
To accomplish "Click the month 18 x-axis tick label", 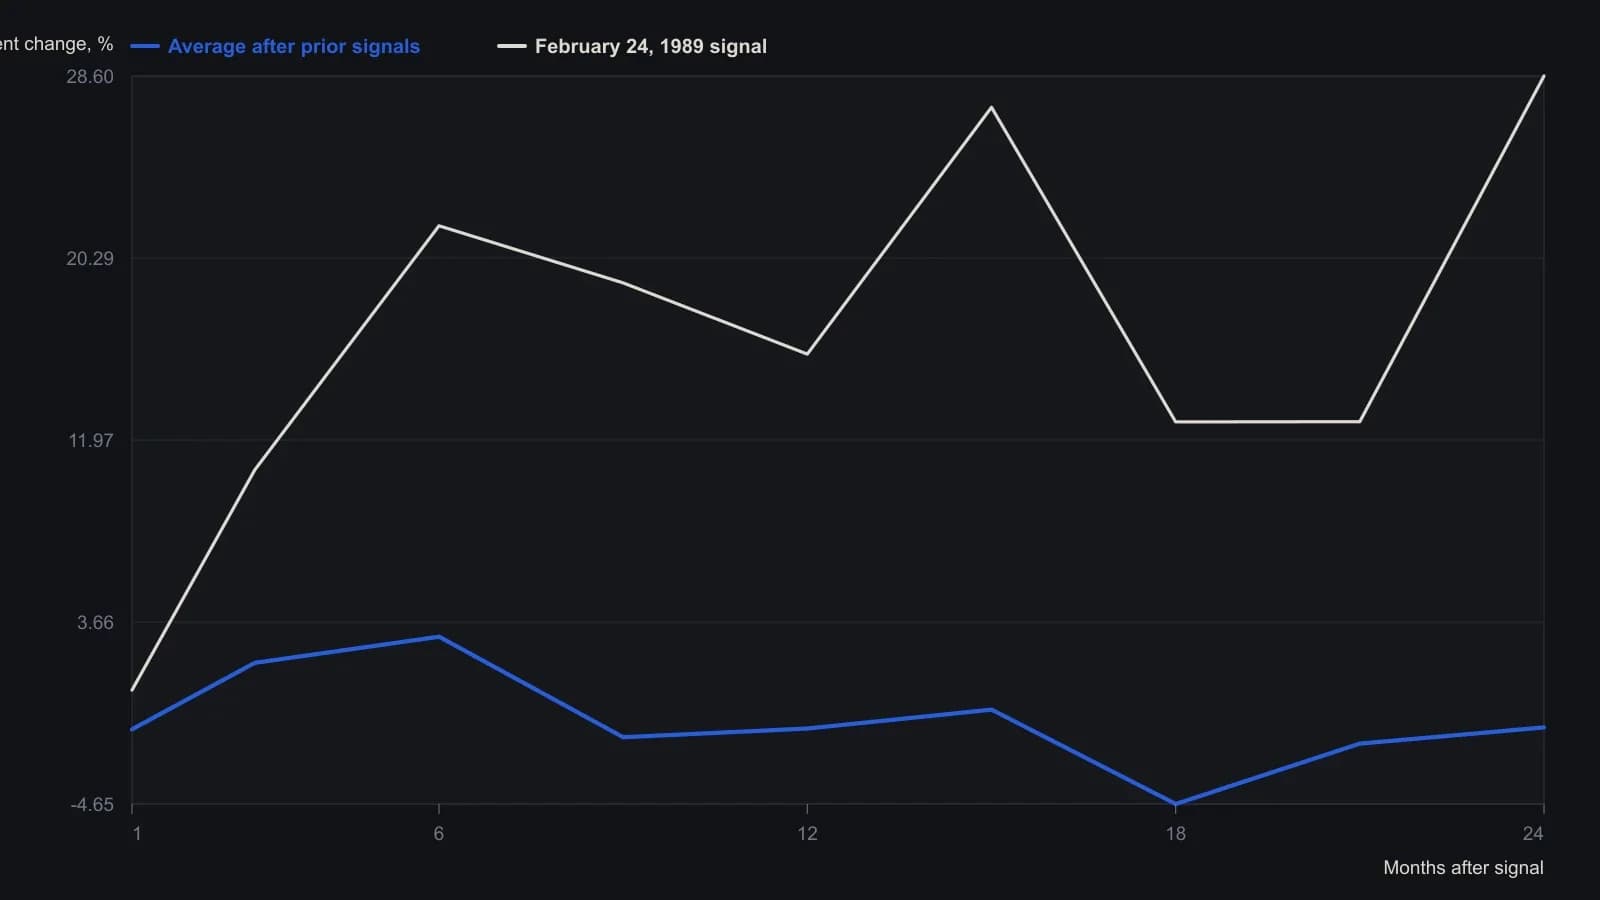I will click(1175, 833).
